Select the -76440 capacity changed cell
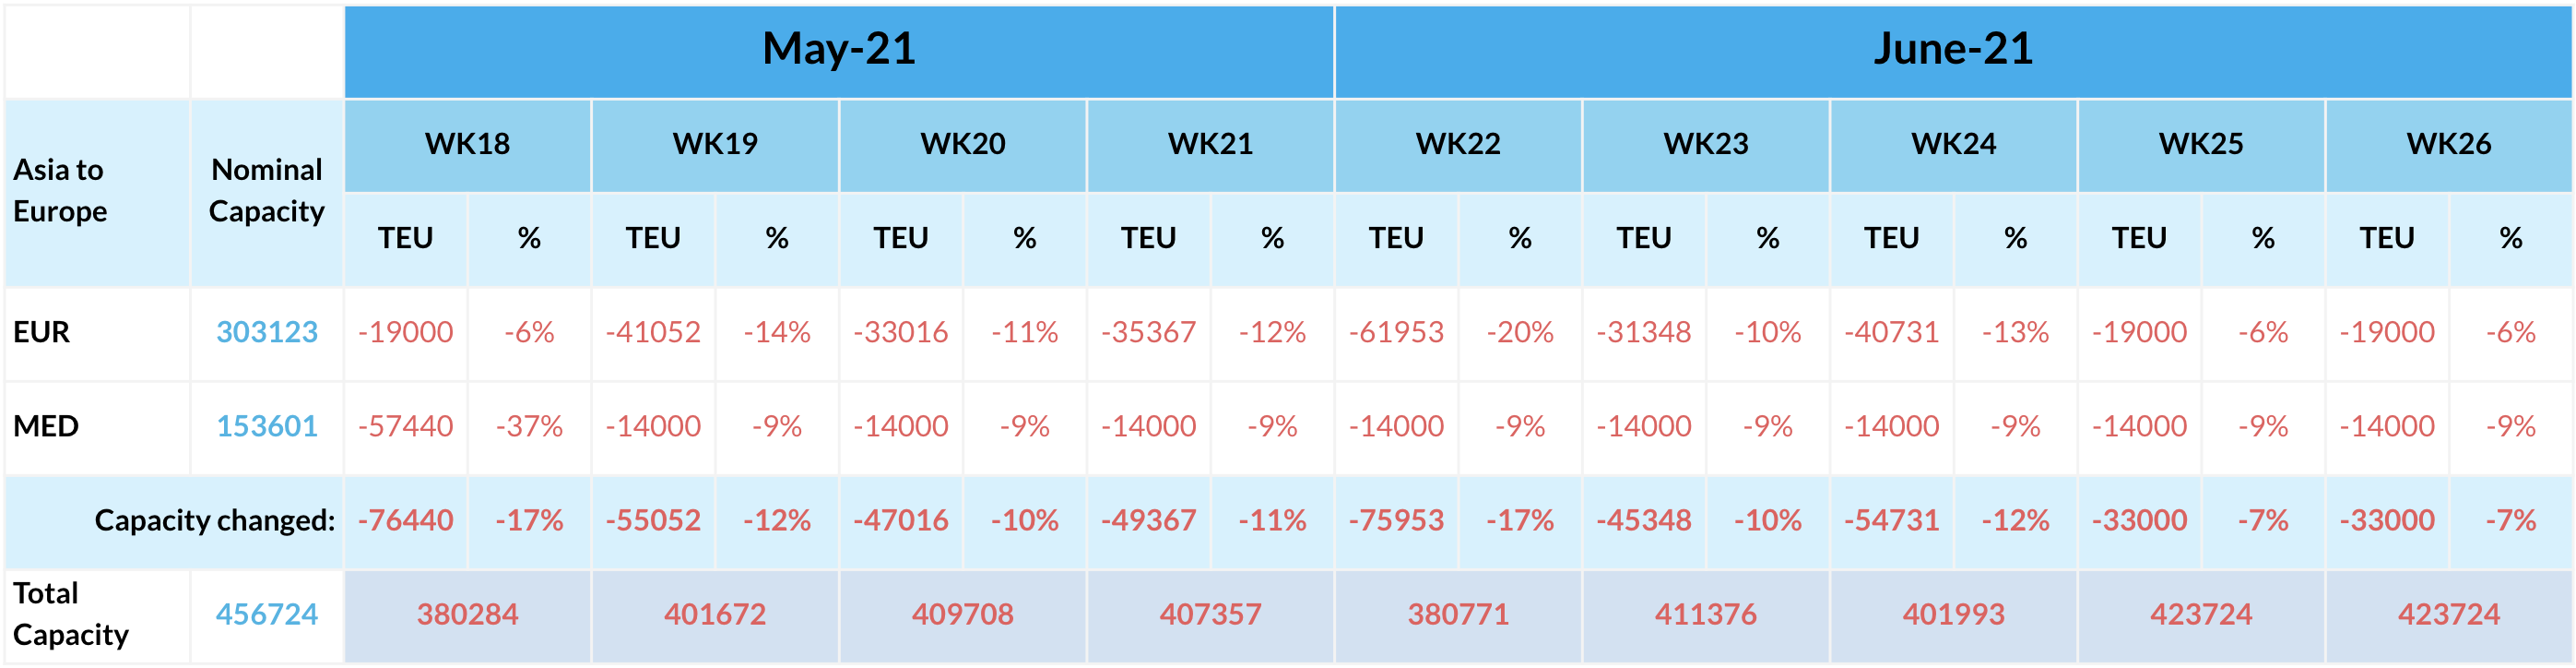Image resolution: width=2576 pixels, height=668 pixels. 405,520
